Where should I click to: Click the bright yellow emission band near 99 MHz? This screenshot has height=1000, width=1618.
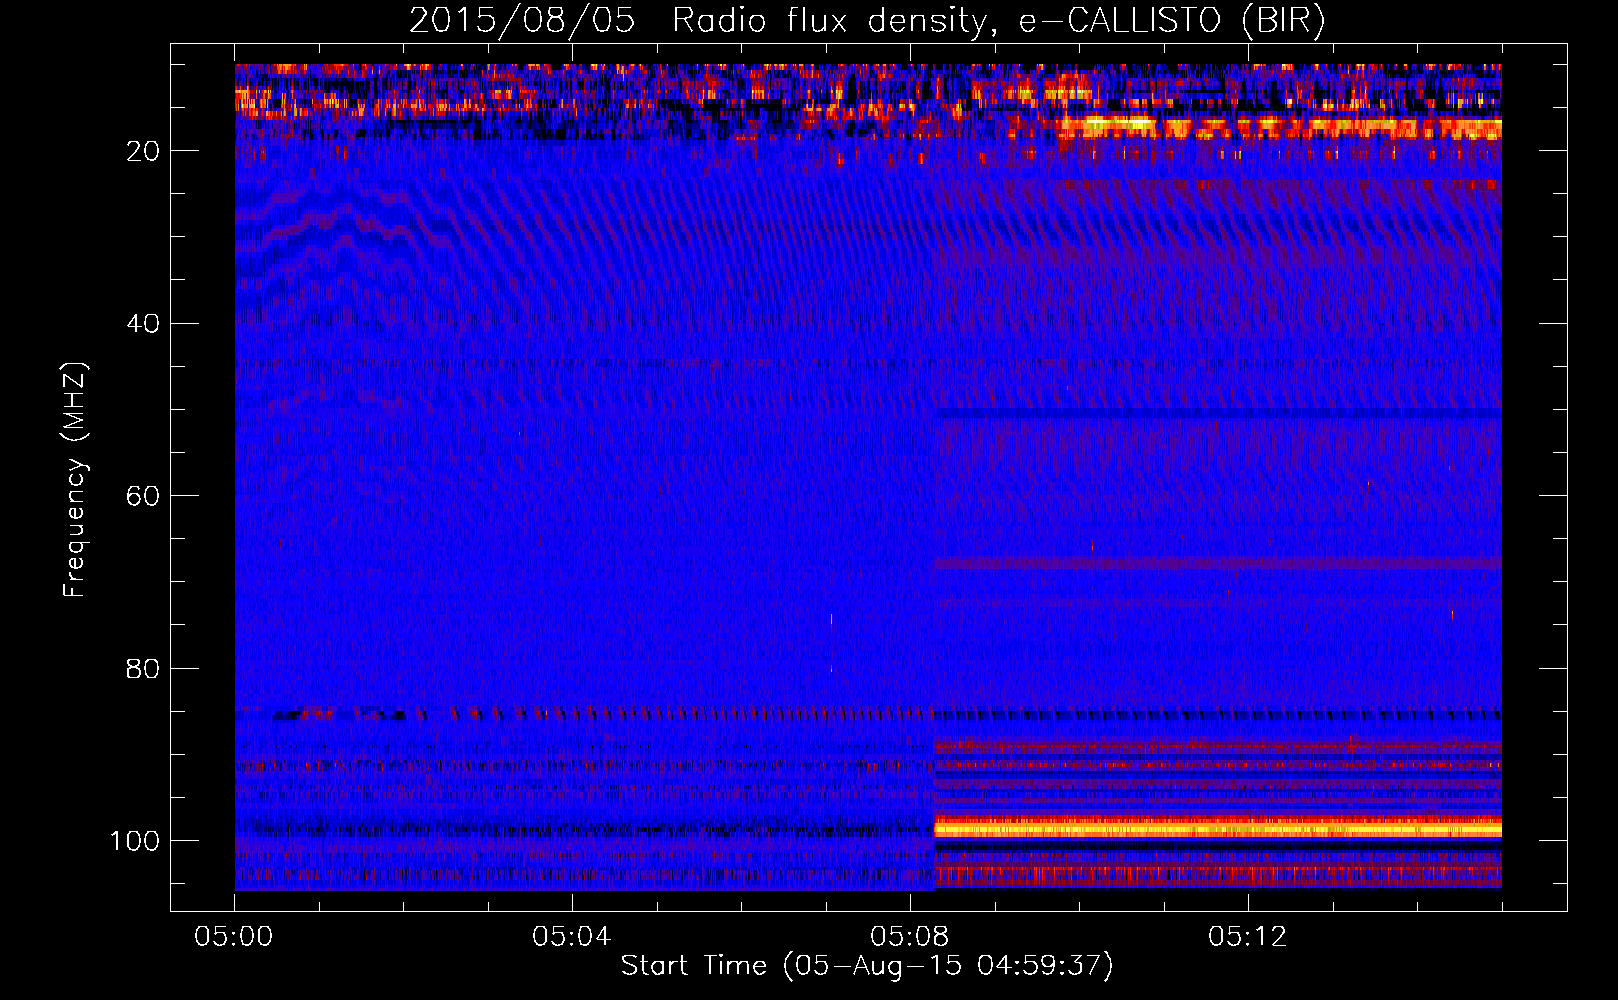point(1218,828)
